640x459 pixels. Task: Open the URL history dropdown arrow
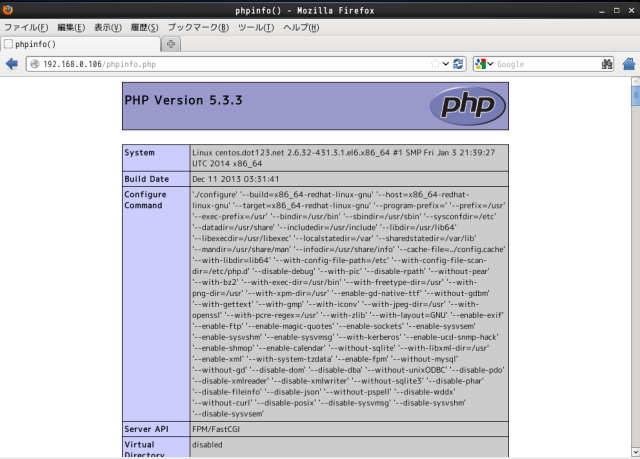[x=446, y=64]
